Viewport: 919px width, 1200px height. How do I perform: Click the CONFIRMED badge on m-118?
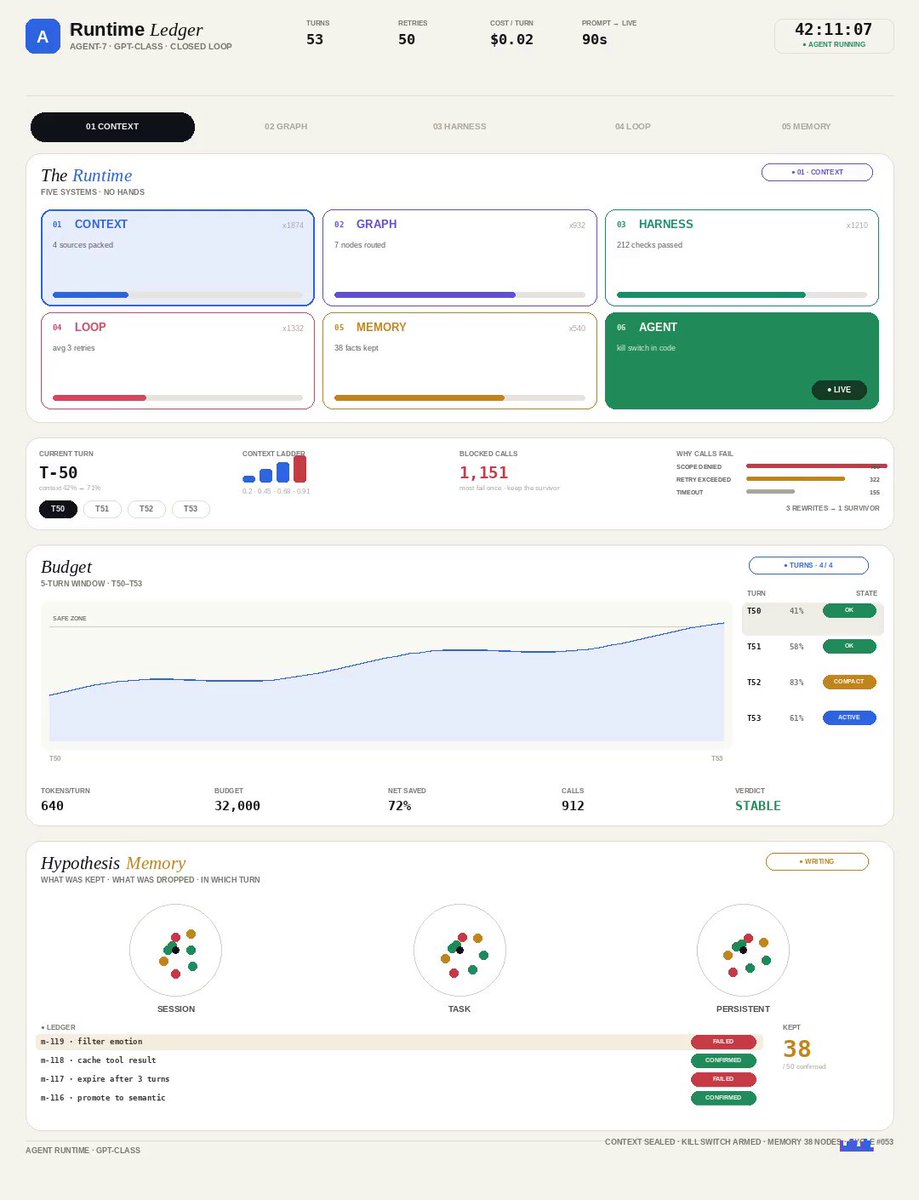tap(723, 1060)
